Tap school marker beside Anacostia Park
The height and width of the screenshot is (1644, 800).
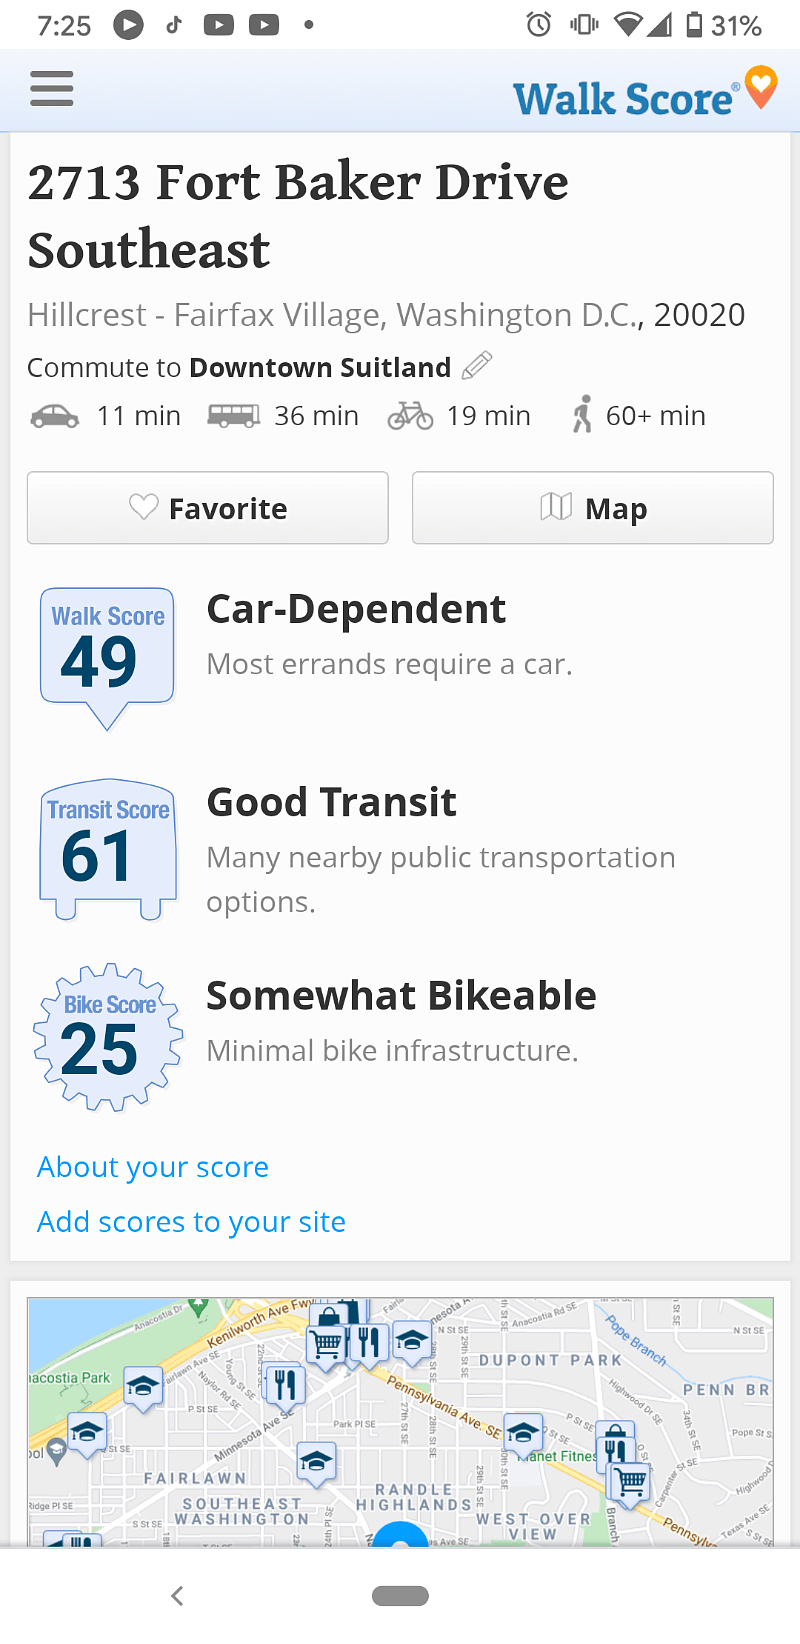(x=143, y=1387)
